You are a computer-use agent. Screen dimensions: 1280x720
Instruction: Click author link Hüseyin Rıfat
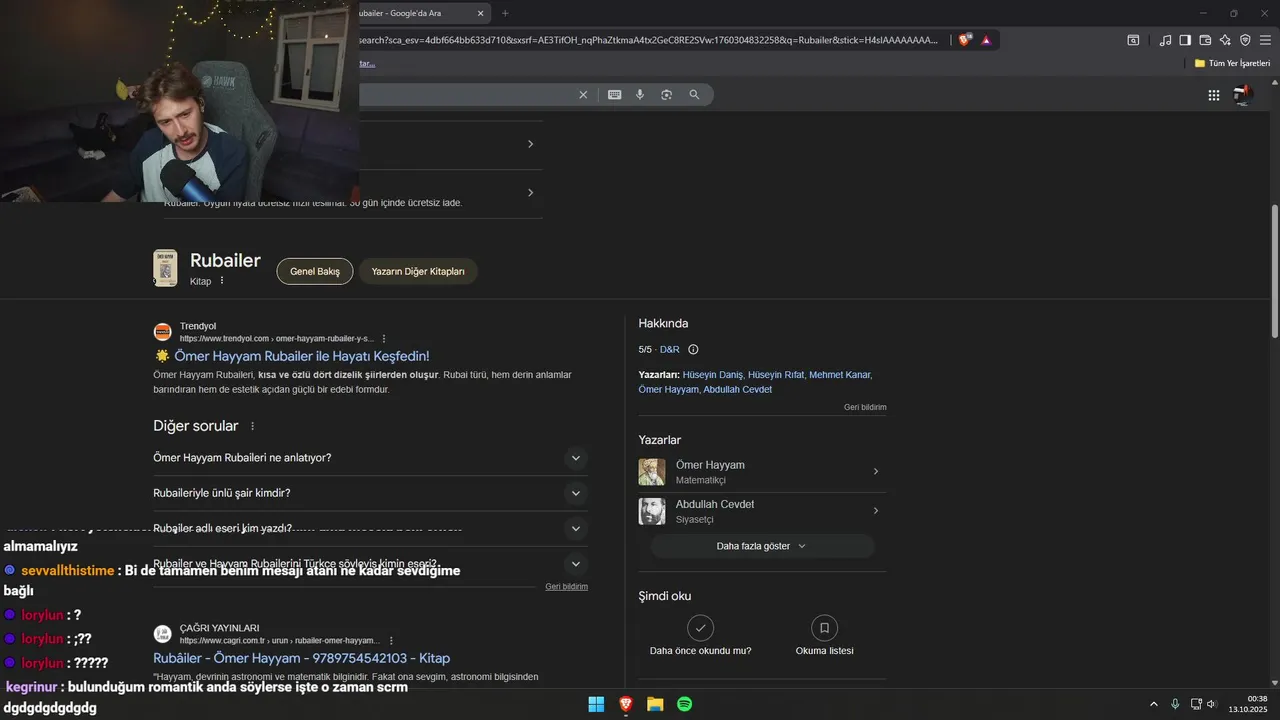[776, 375]
